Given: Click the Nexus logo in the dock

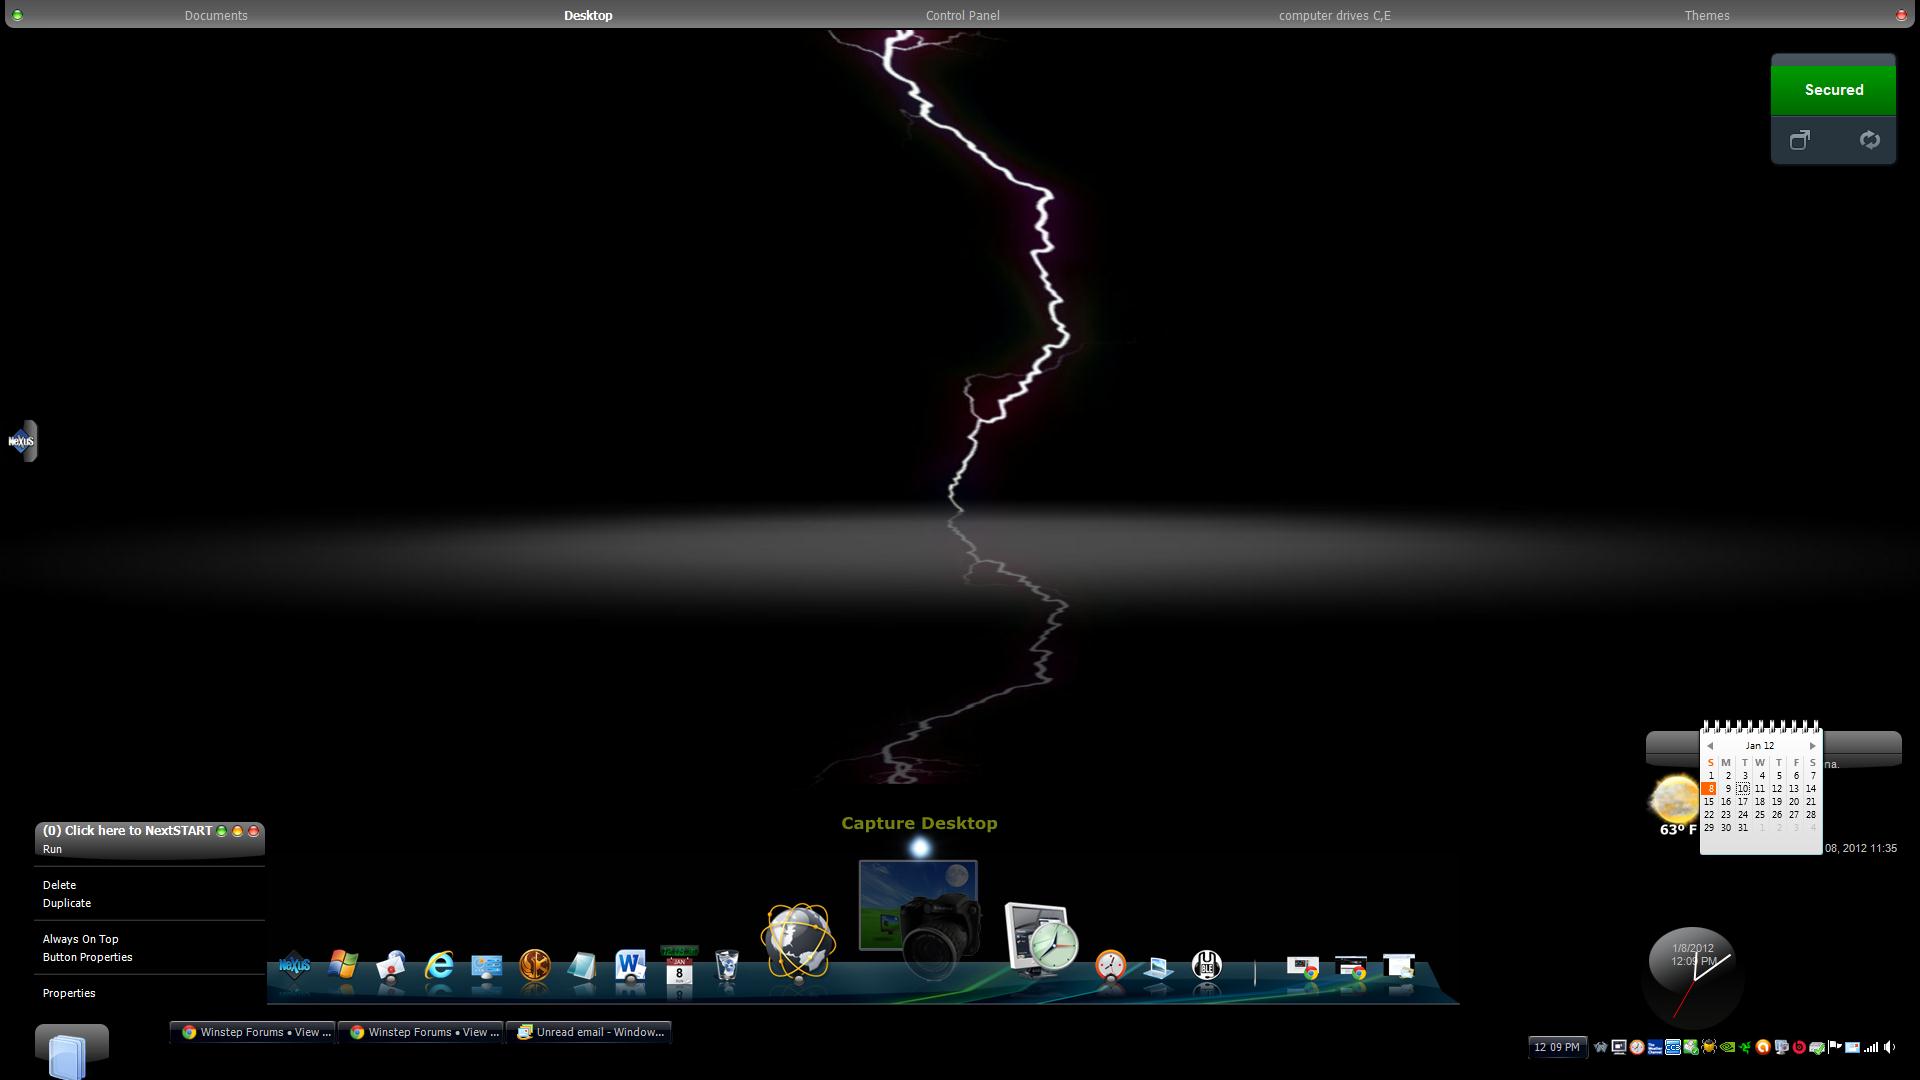Looking at the screenshot, I should [294, 966].
